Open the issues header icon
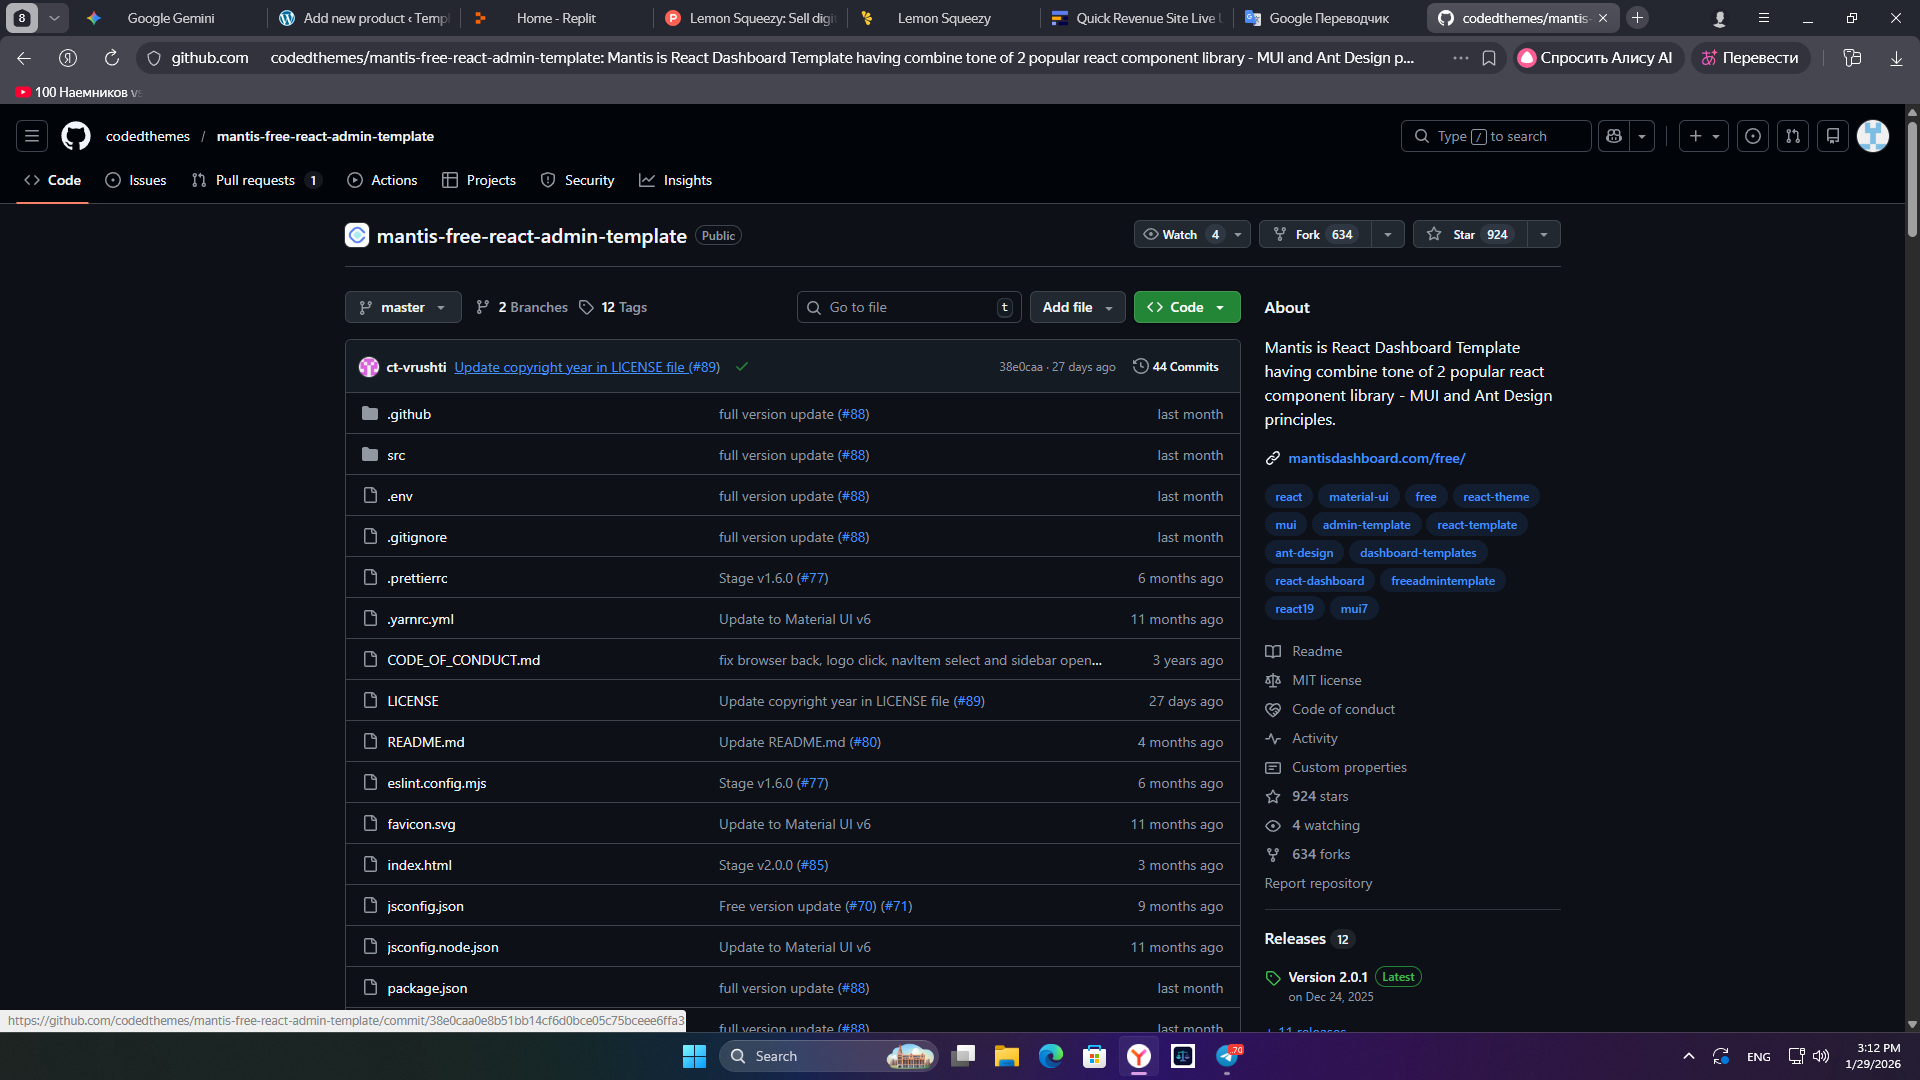Image resolution: width=1920 pixels, height=1080 pixels. 1753,136
